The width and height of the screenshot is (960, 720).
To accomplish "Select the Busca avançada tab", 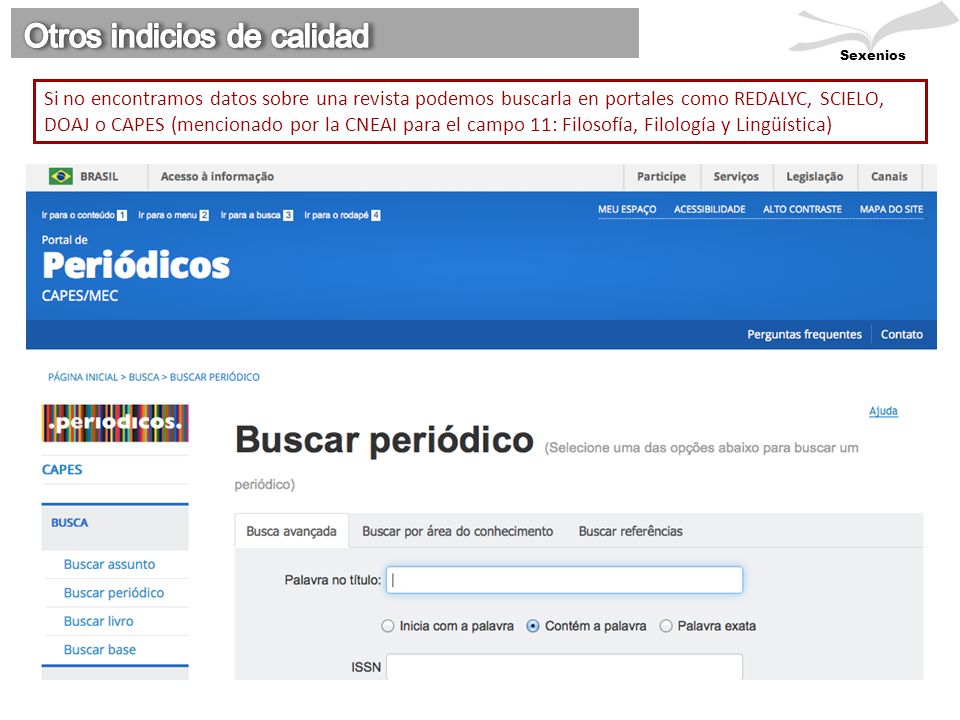I will point(291,531).
